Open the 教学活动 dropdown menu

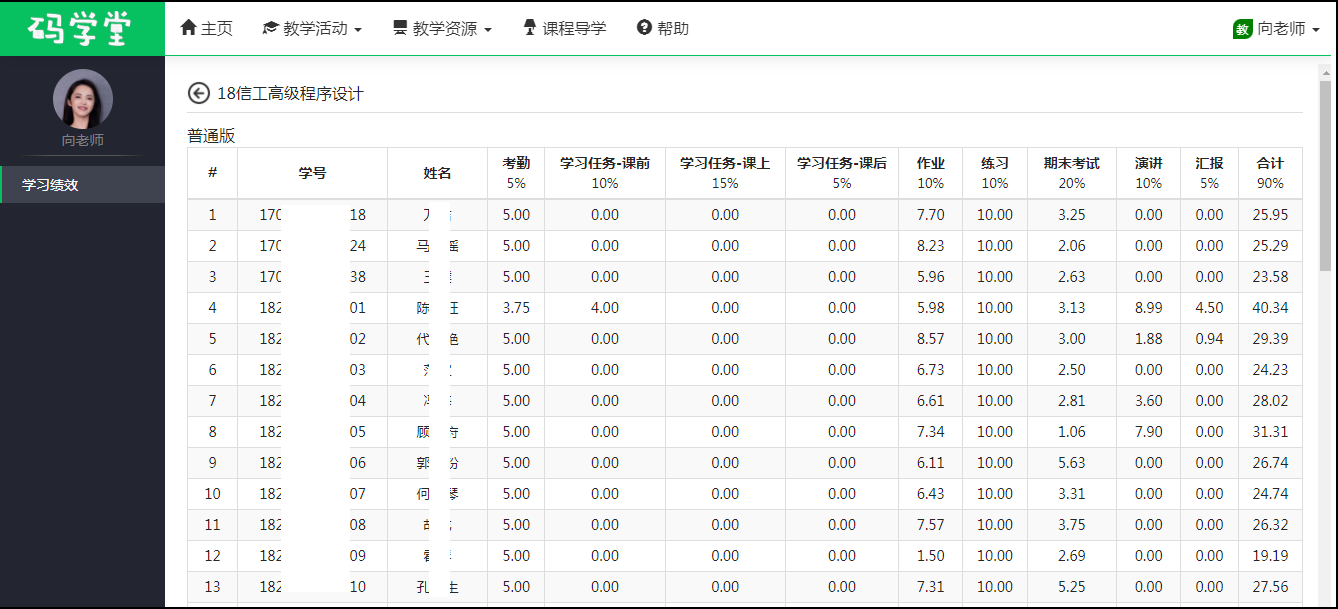[x=312, y=28]
